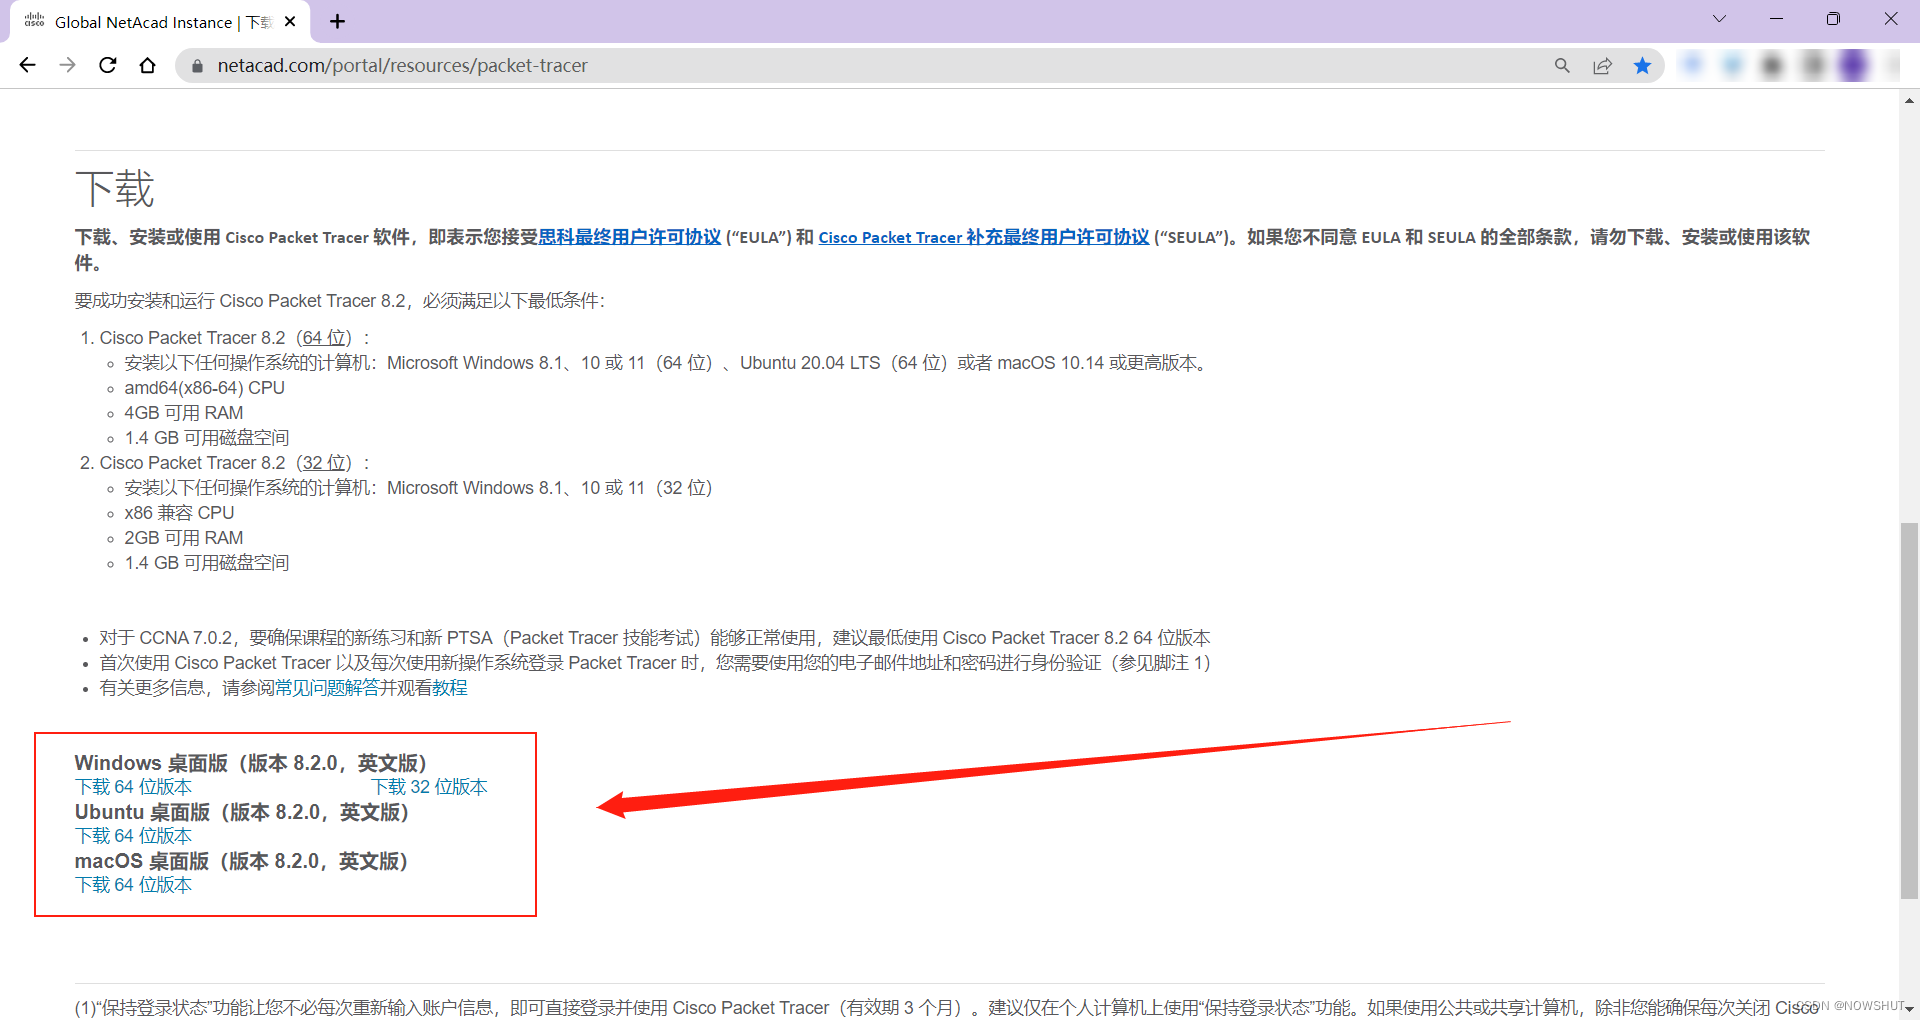Download macOS 64-bit version

133,885
